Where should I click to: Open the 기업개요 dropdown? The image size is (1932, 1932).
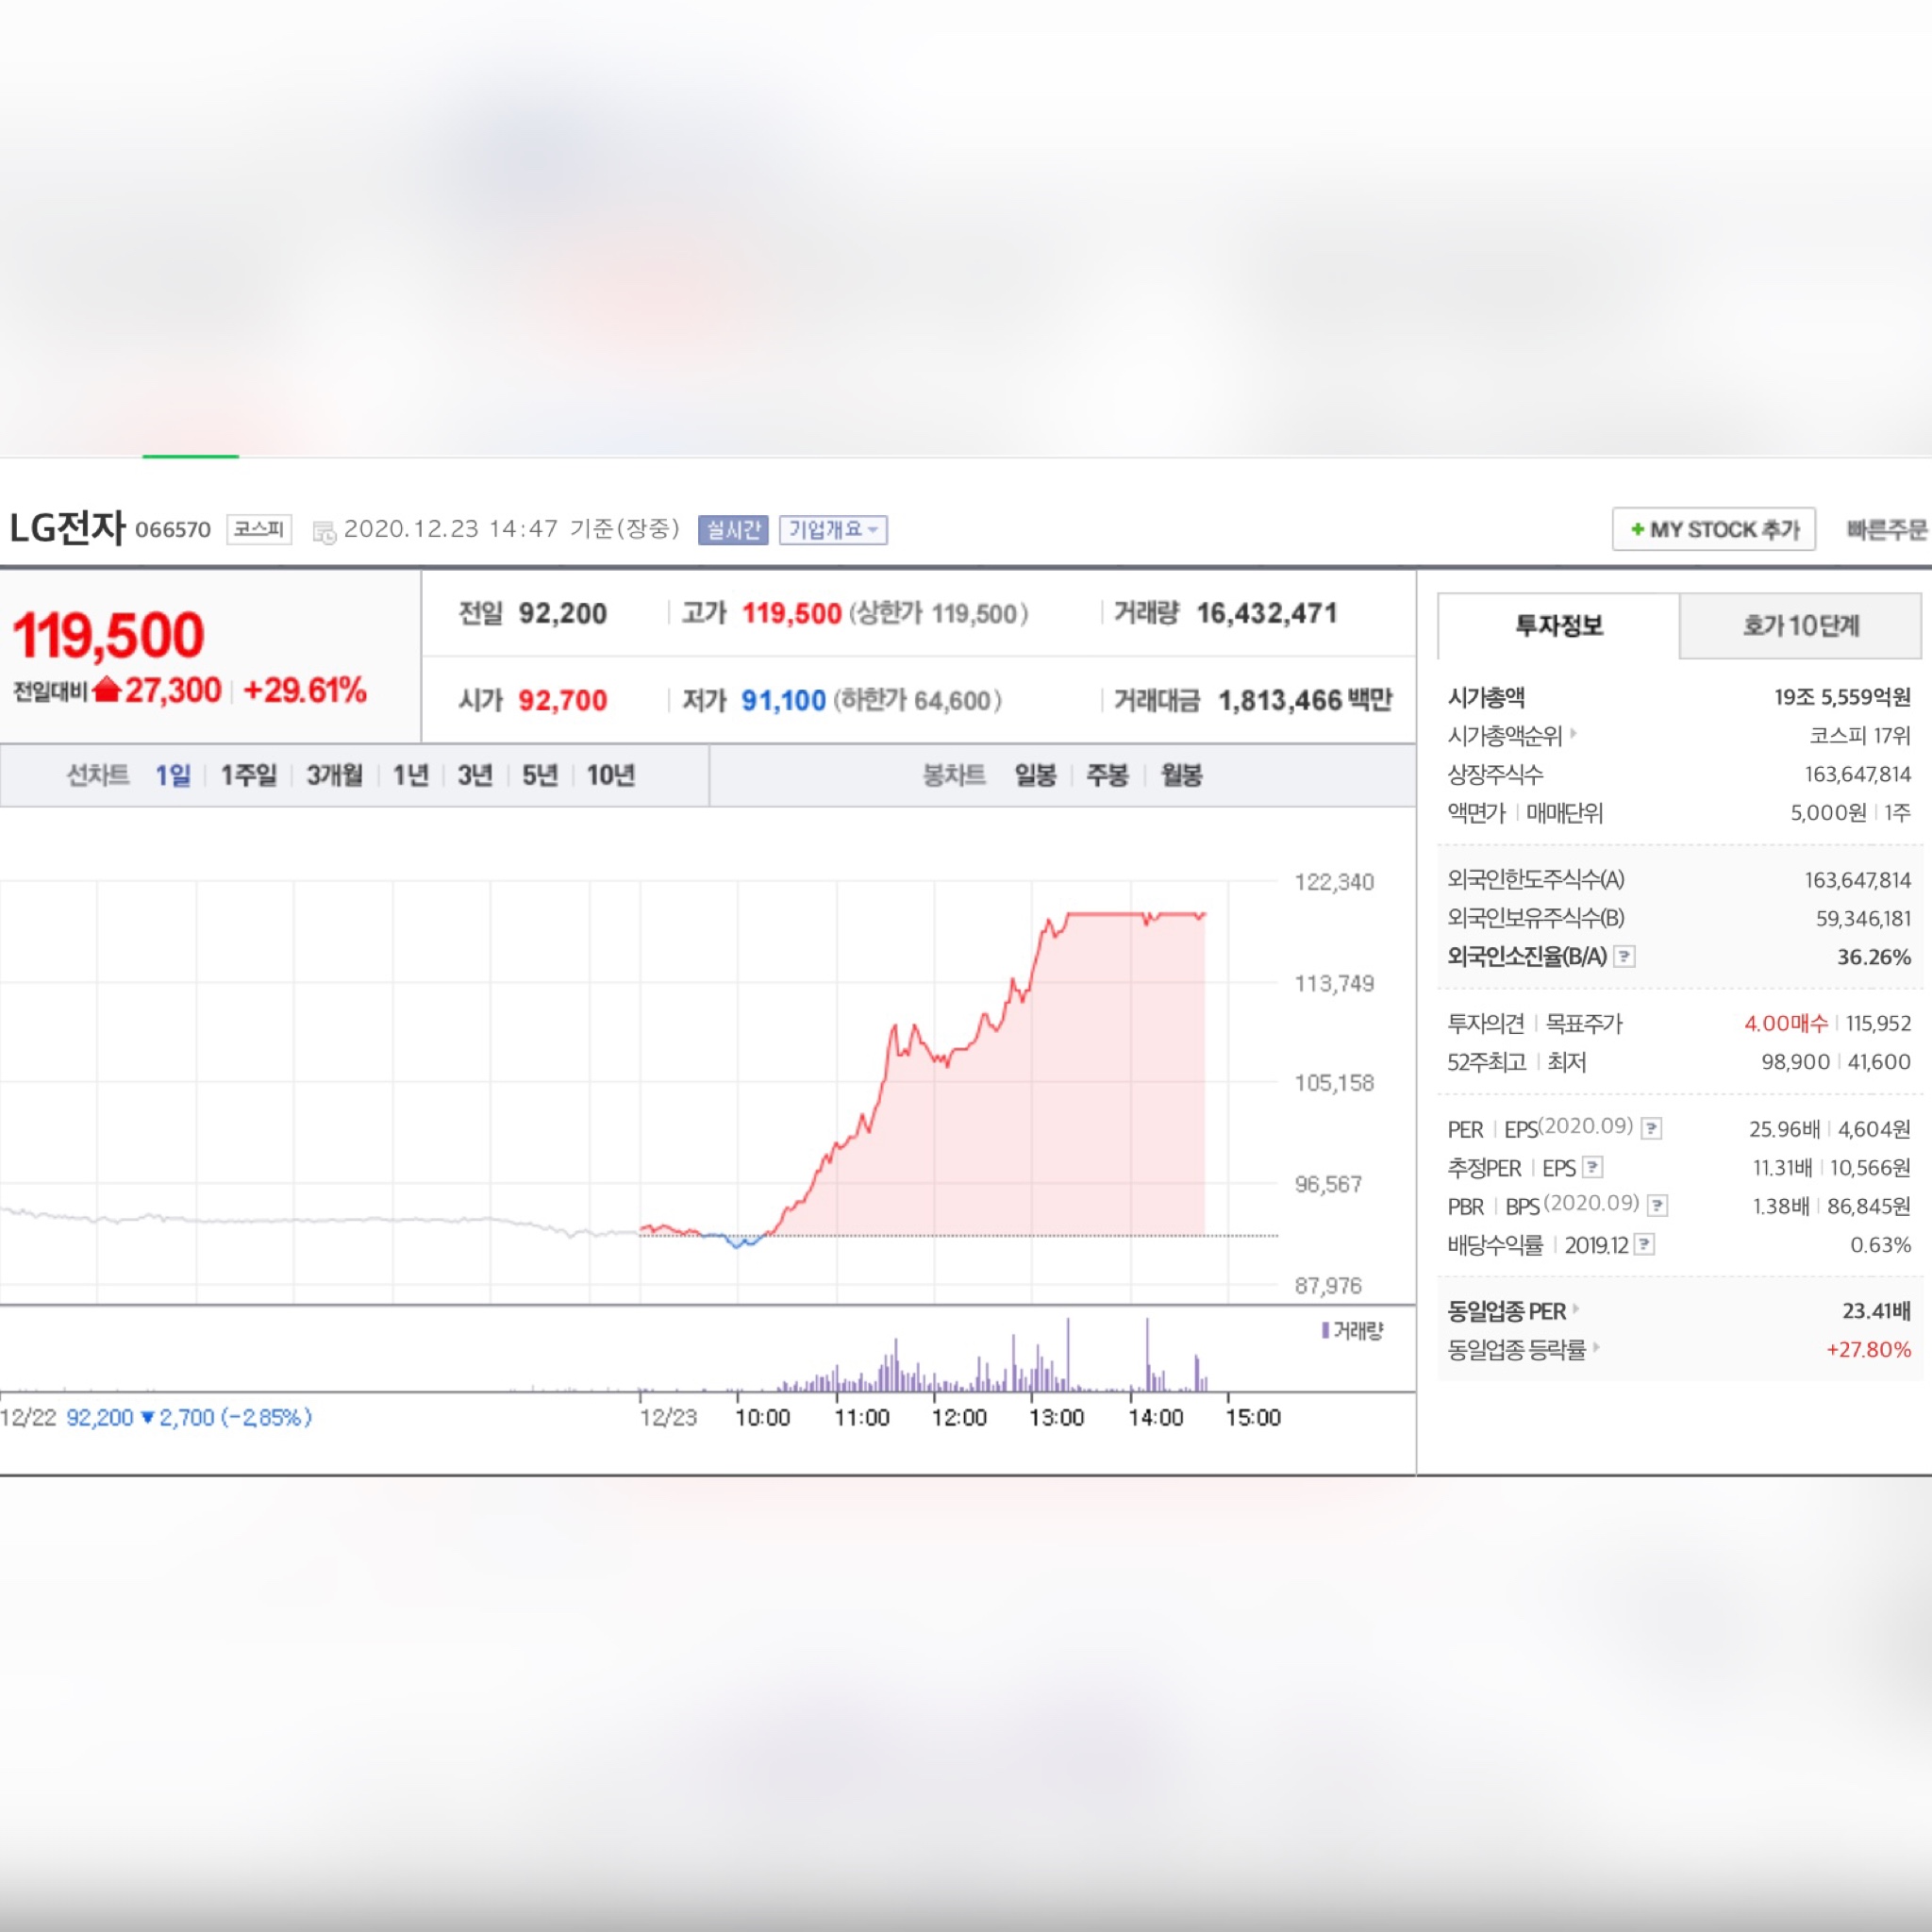click(833, 530)
